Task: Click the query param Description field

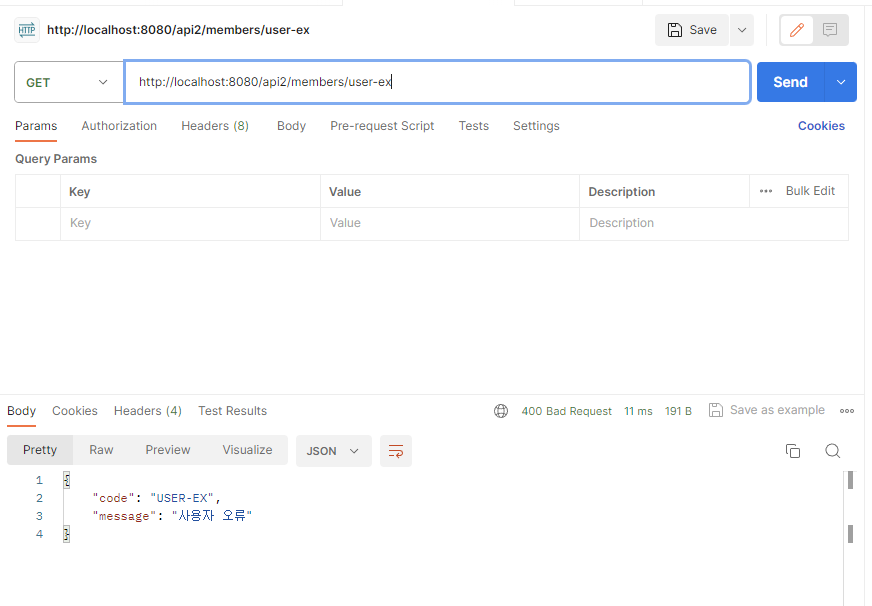Action: (x=714, y=223)
